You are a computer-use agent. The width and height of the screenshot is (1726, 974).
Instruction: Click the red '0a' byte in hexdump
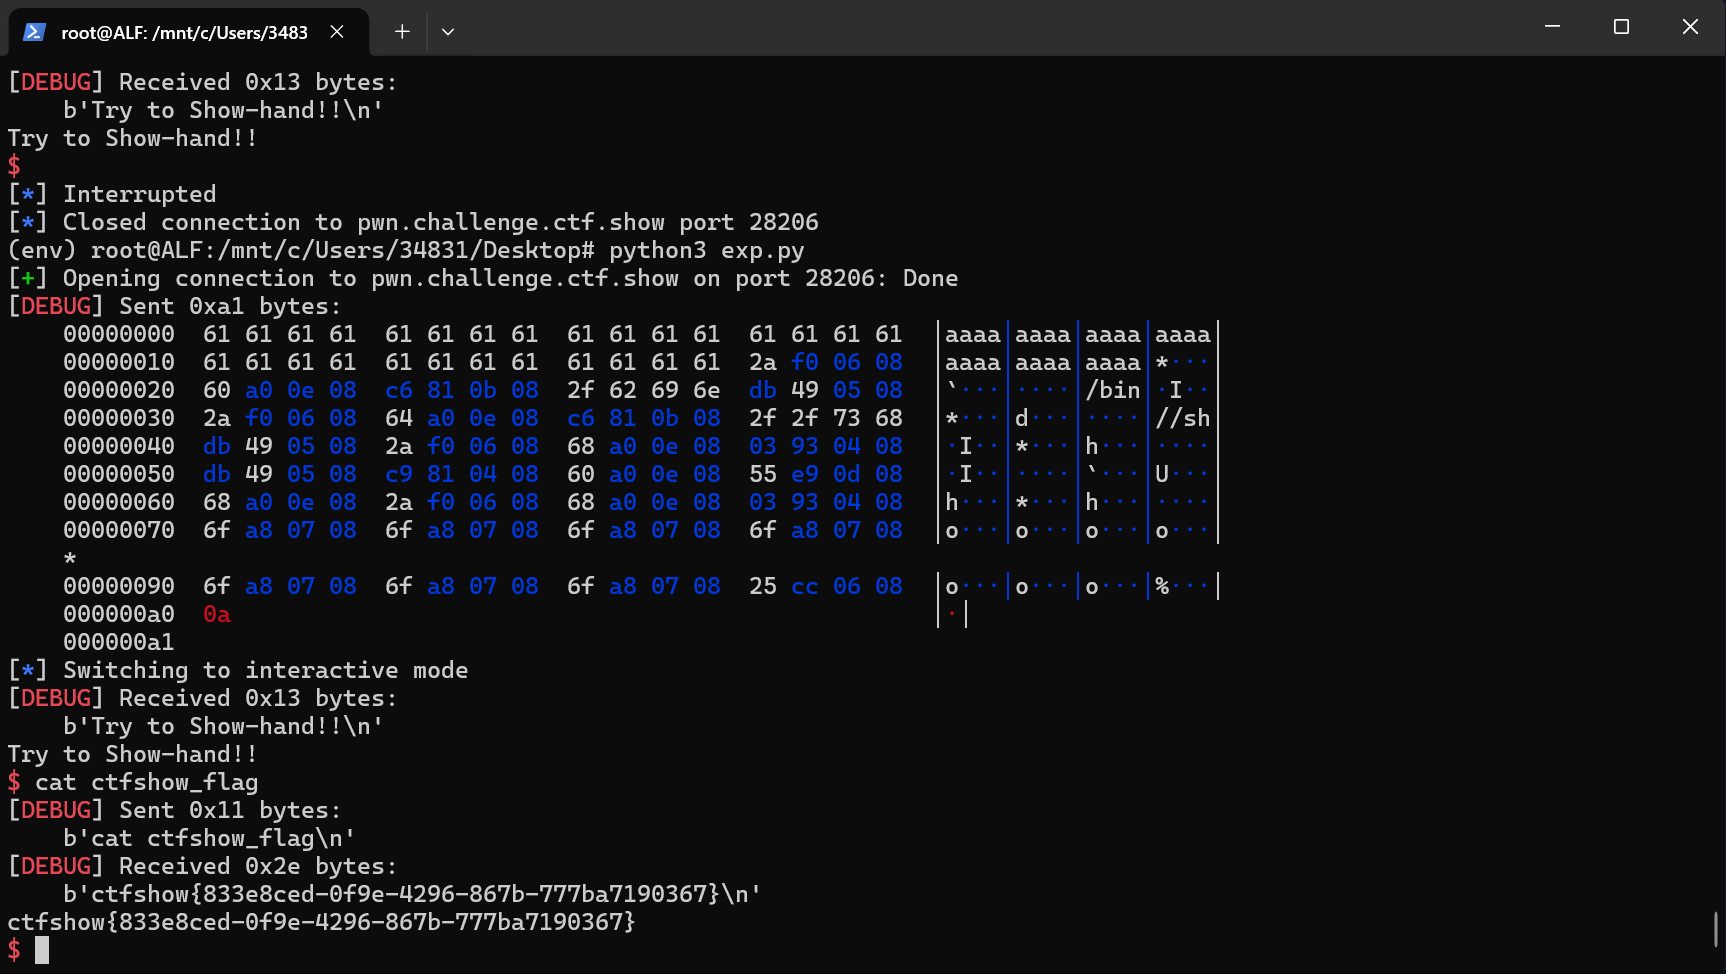[217, 614]
